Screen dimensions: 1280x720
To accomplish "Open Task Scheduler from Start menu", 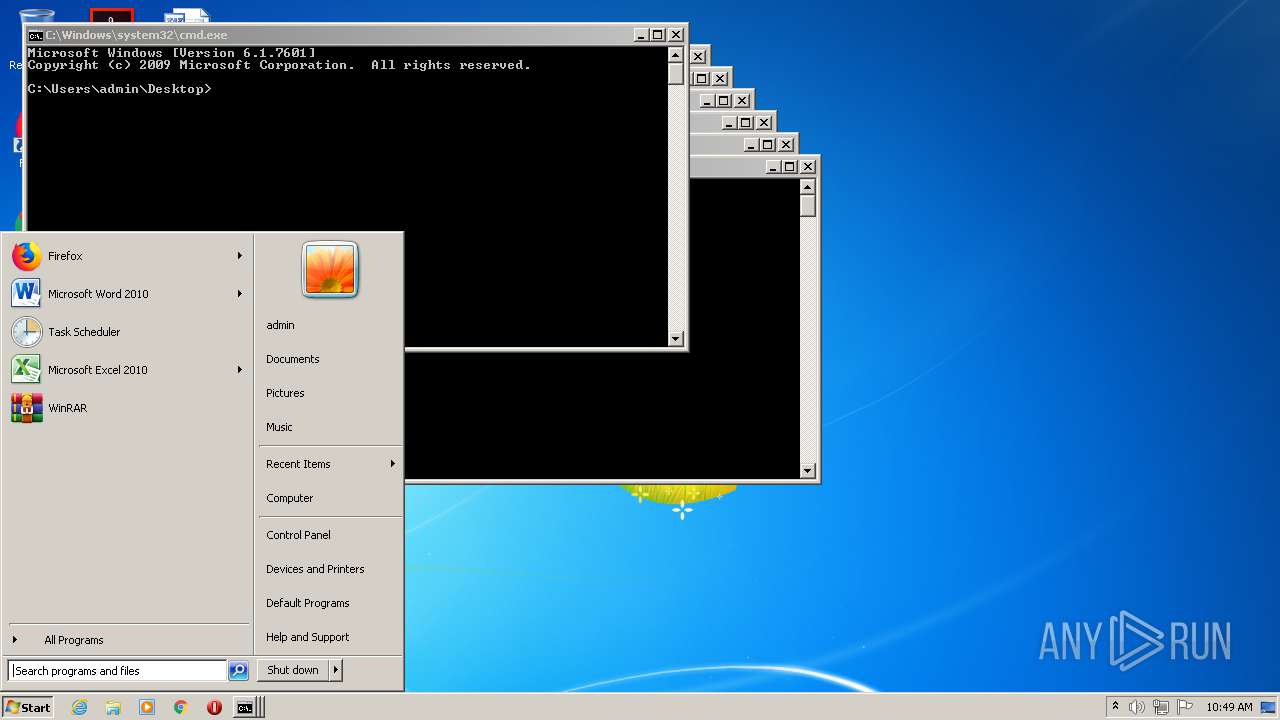I will [128, 332].
